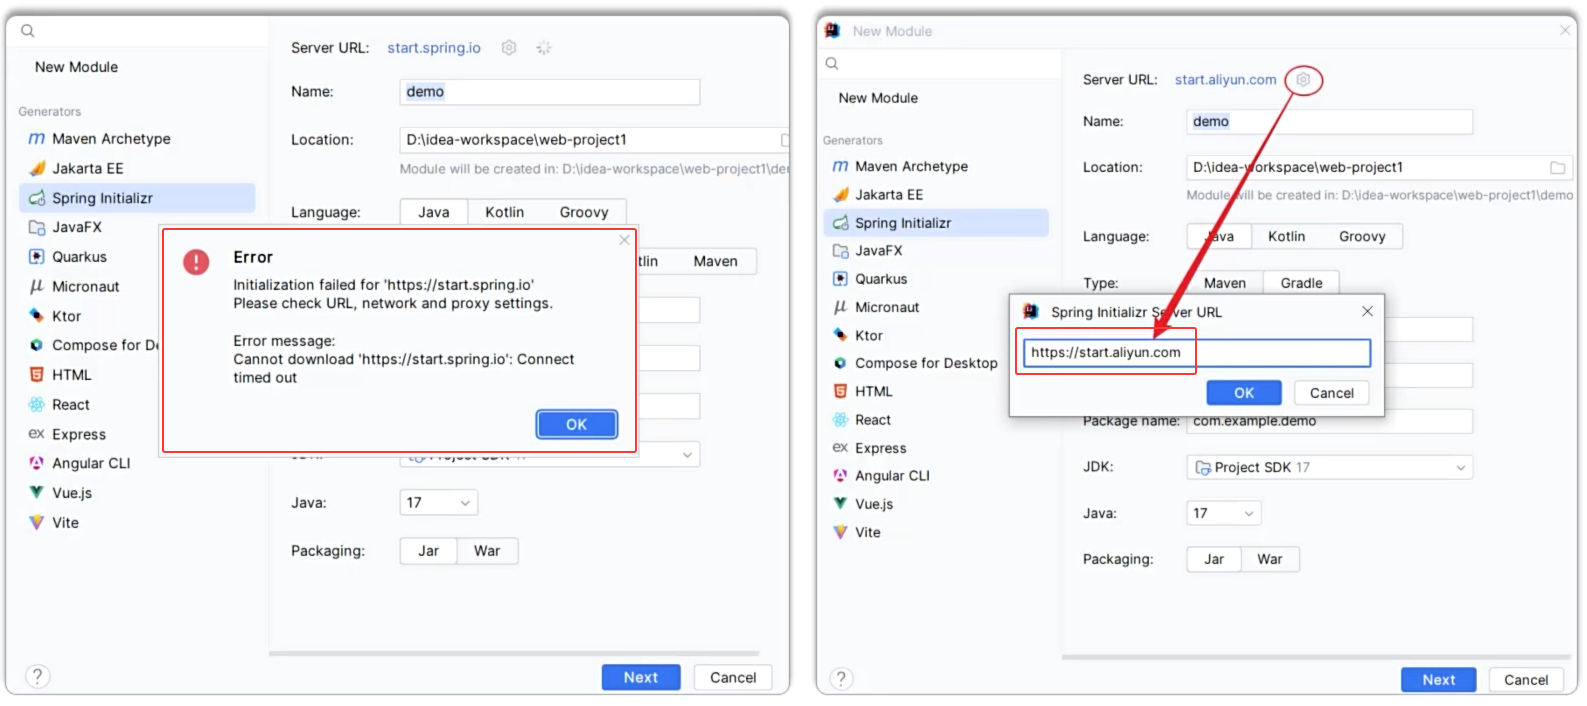Viewport: 1587px width, 706px height.
Task: Expand the Java 17 dropdown in right dialog
Action: 1223,513
